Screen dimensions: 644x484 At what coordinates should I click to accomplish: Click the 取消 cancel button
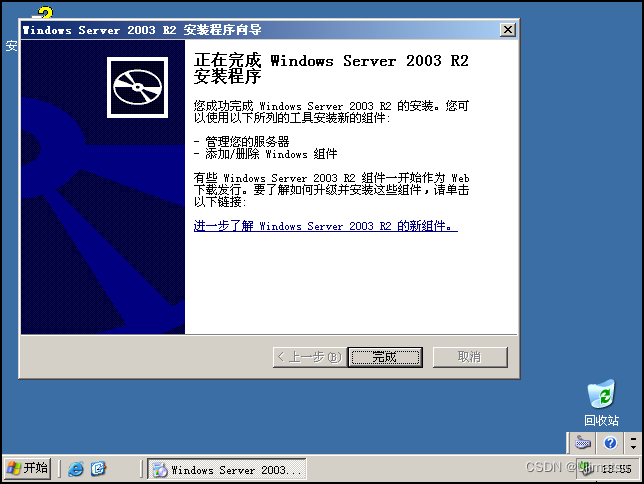[x=470, y=357]
